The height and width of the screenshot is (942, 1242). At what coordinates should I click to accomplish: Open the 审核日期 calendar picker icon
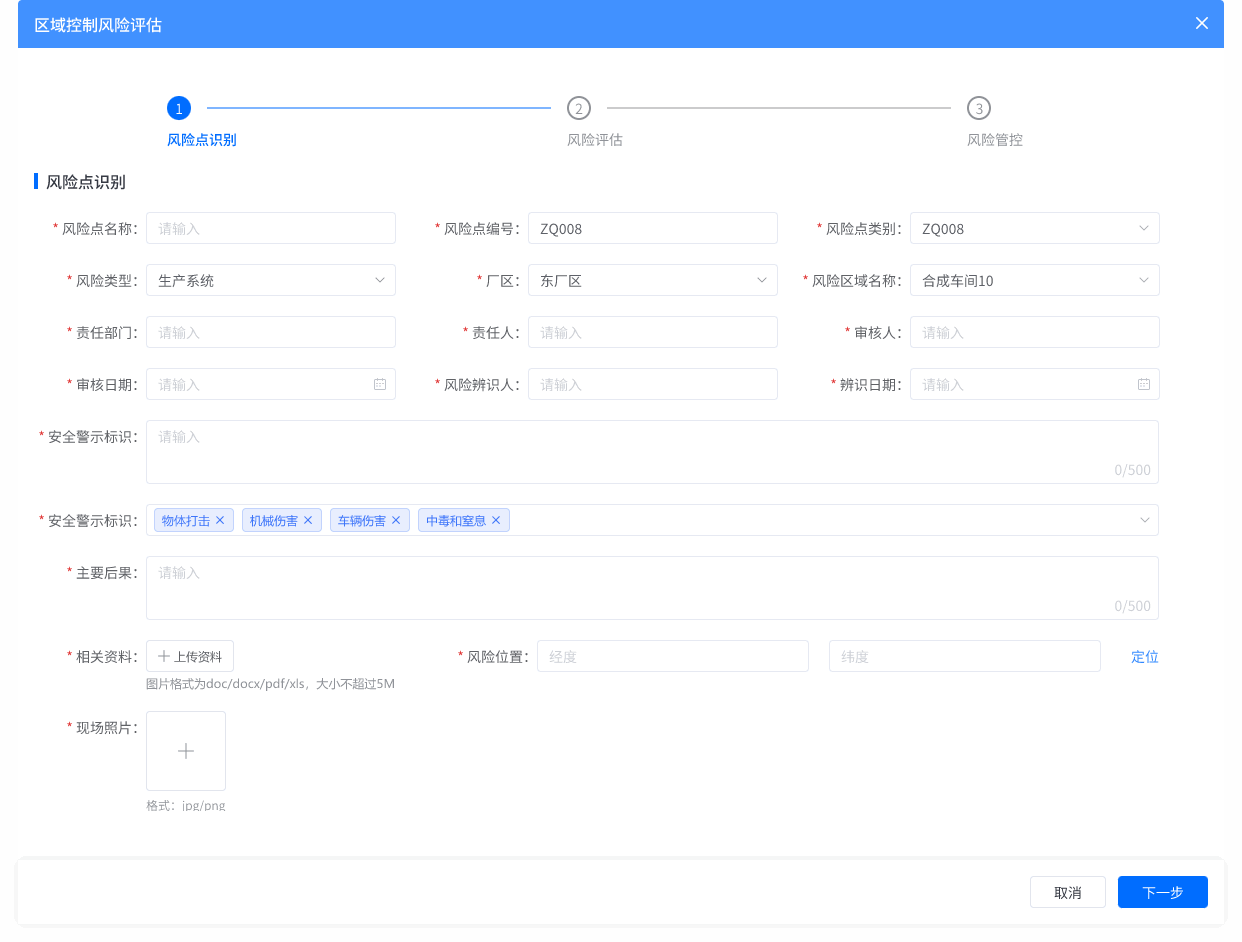point(380,384)
